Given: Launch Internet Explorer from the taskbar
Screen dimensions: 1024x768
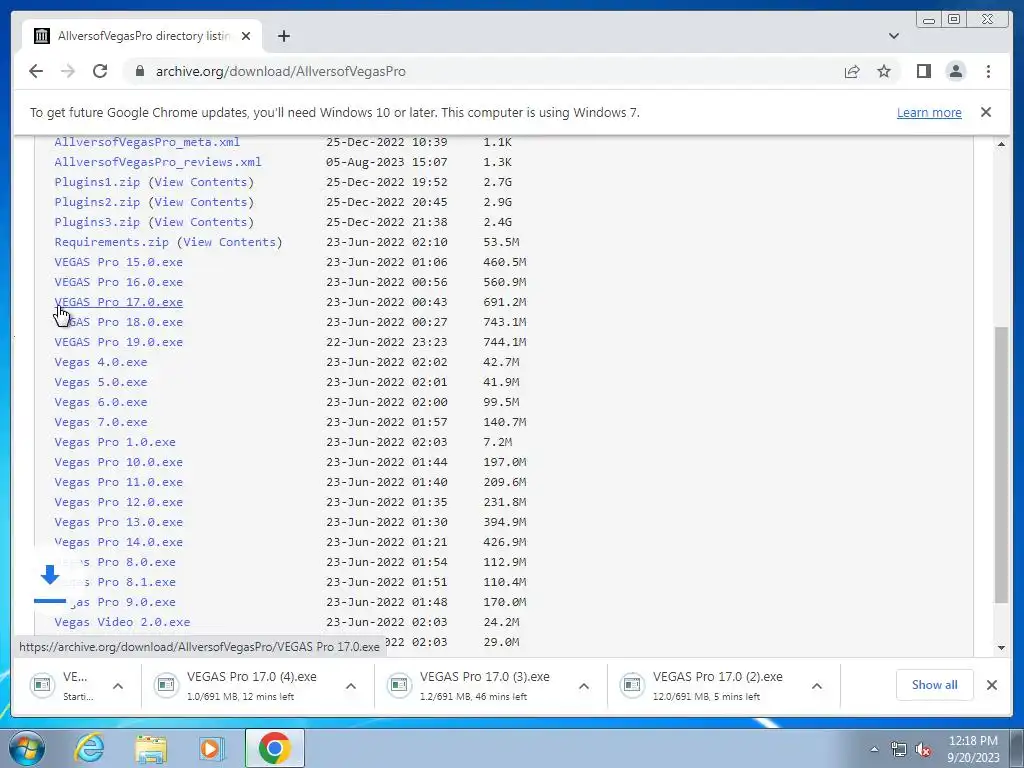Looking at the screenshot, I should [89, 748].
